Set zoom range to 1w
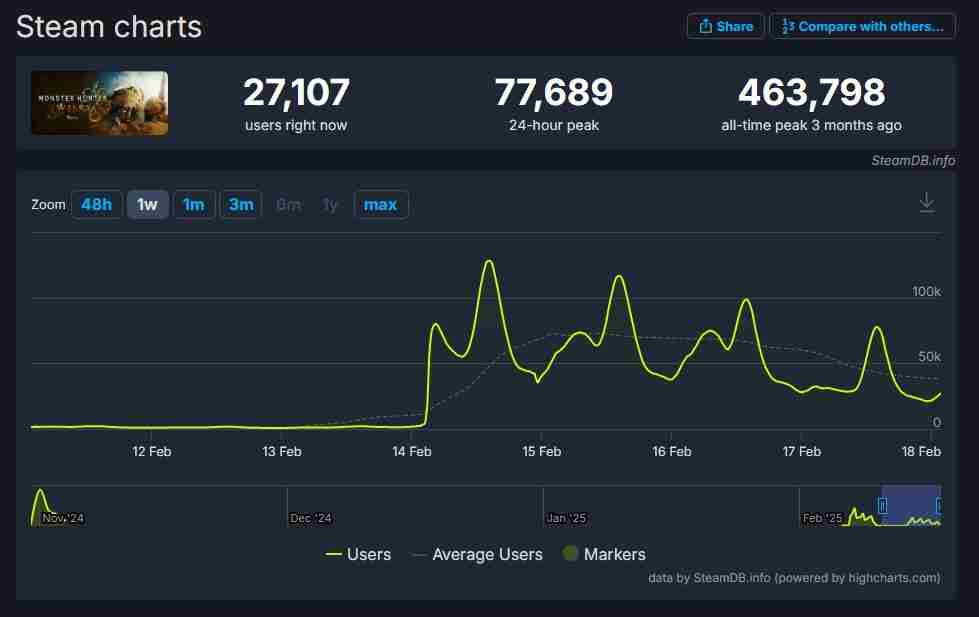This screenshot has width=979, height=617. [x=147, y=205]
